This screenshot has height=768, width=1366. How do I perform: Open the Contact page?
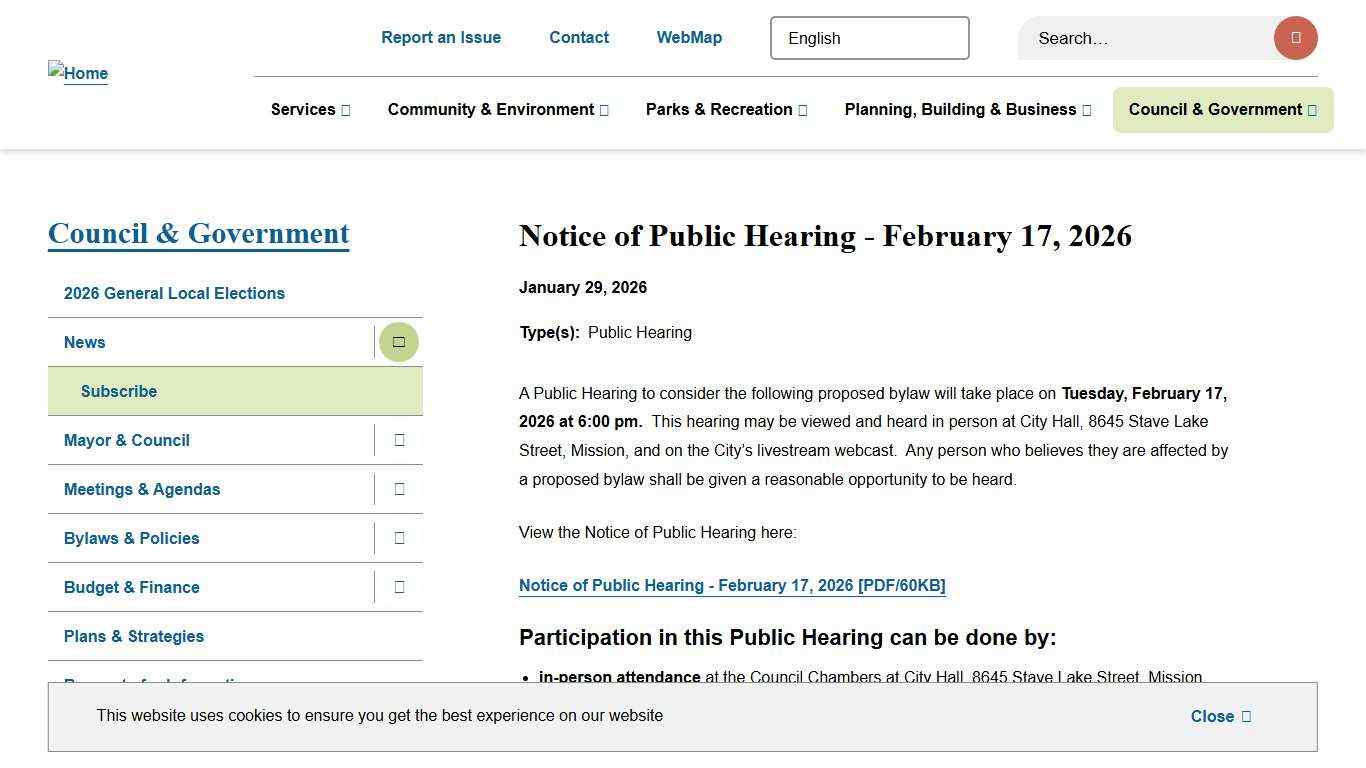578,37
